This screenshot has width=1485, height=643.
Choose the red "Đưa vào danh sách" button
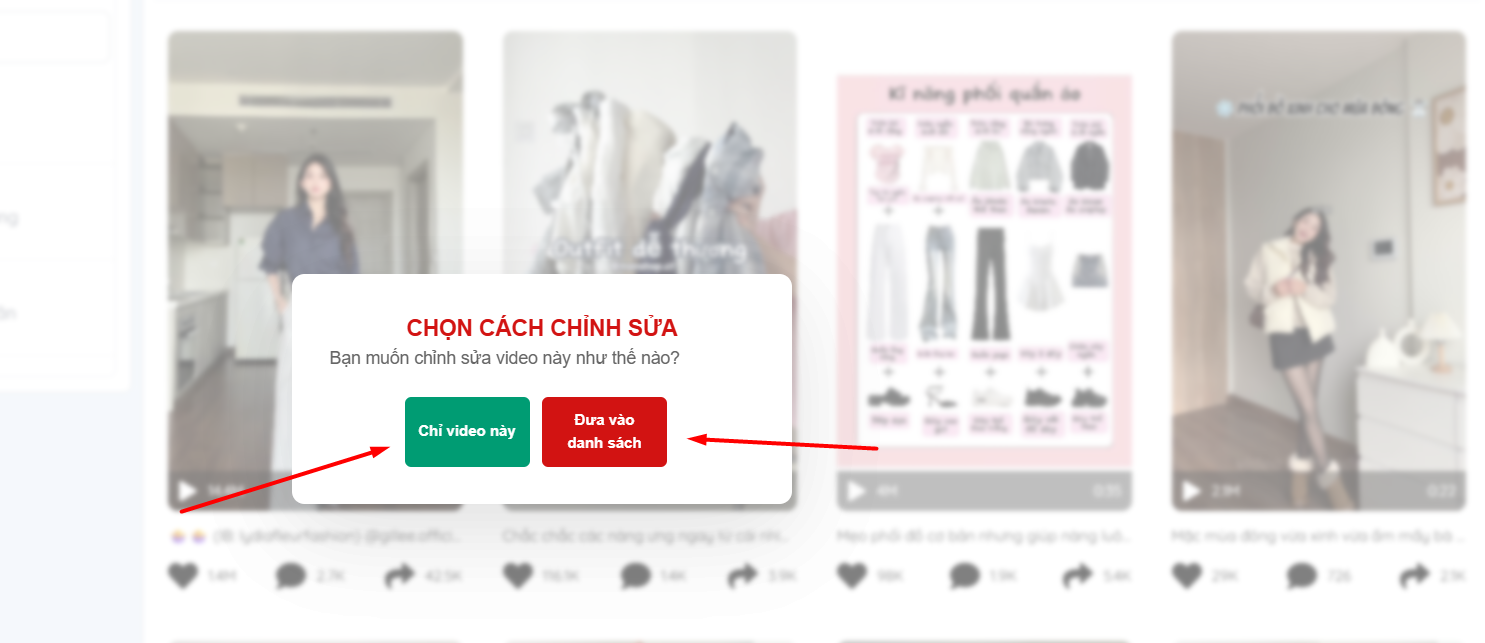[604, 431]
